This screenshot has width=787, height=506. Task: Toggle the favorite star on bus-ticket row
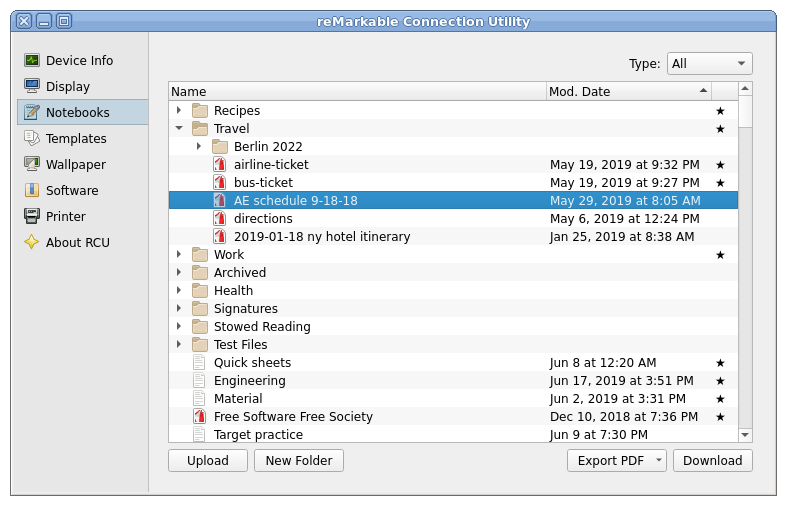(720, 183)
